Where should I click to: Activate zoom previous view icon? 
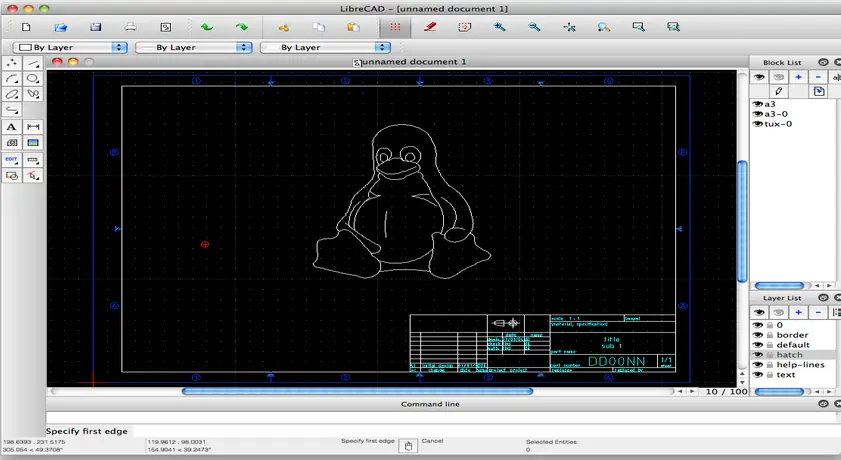(603, 27)
